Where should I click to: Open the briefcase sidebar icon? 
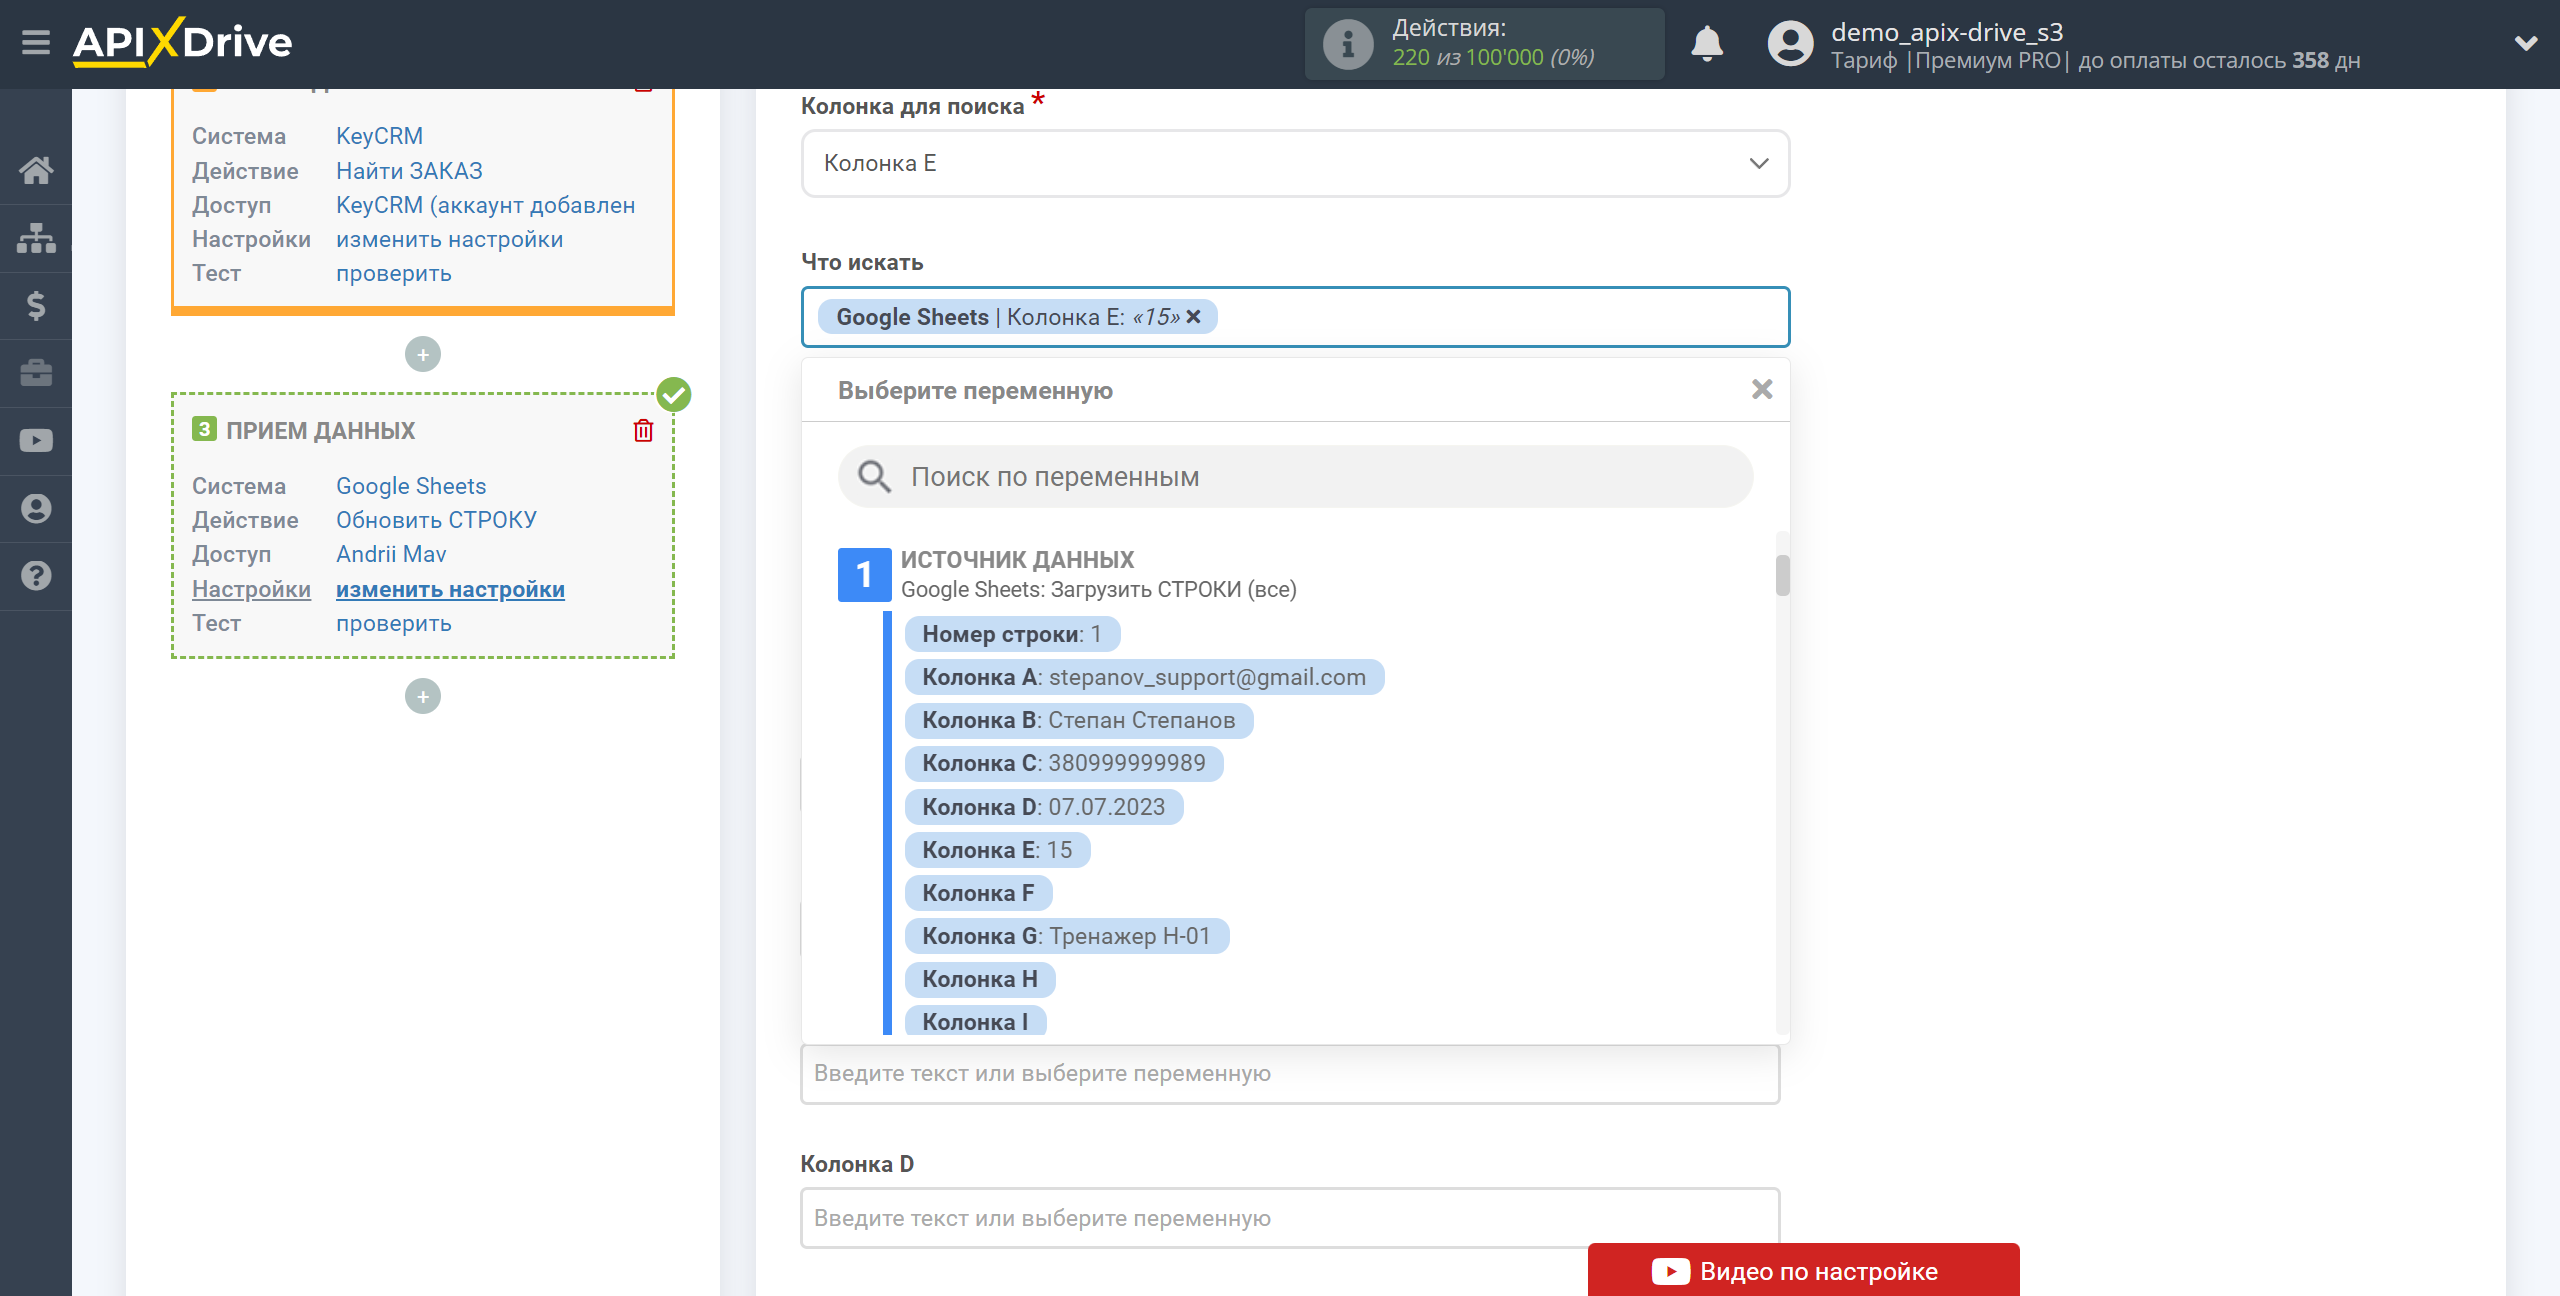coord(36,373)
